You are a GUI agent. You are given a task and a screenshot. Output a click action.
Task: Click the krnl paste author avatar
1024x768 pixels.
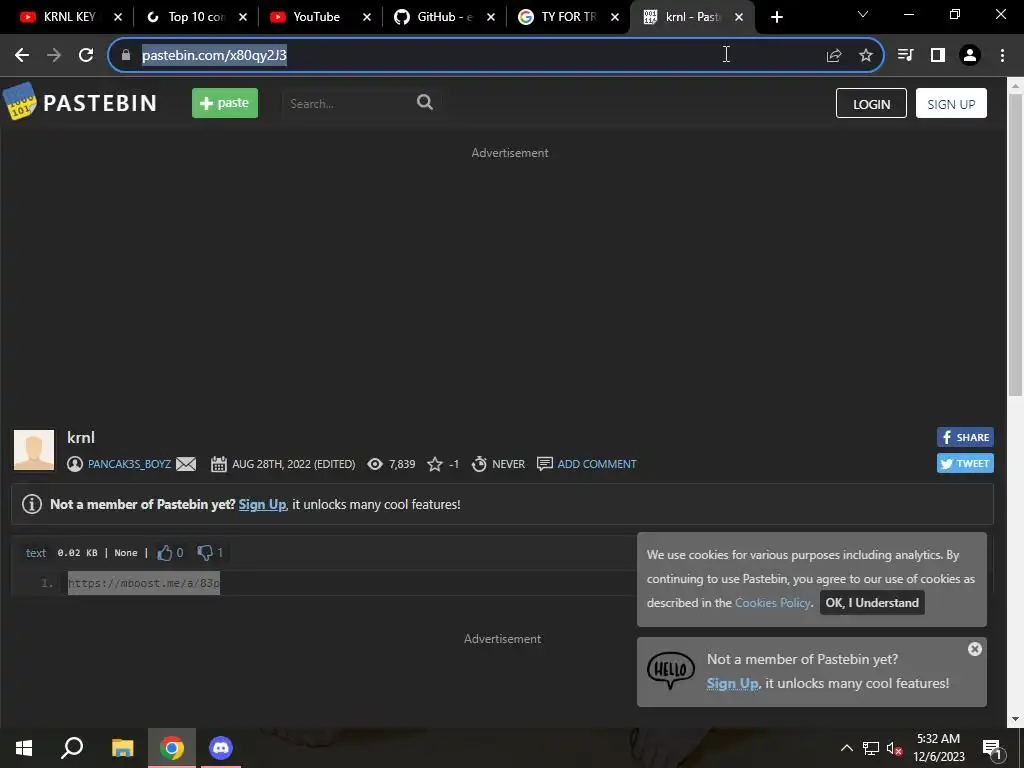(34, 450)
